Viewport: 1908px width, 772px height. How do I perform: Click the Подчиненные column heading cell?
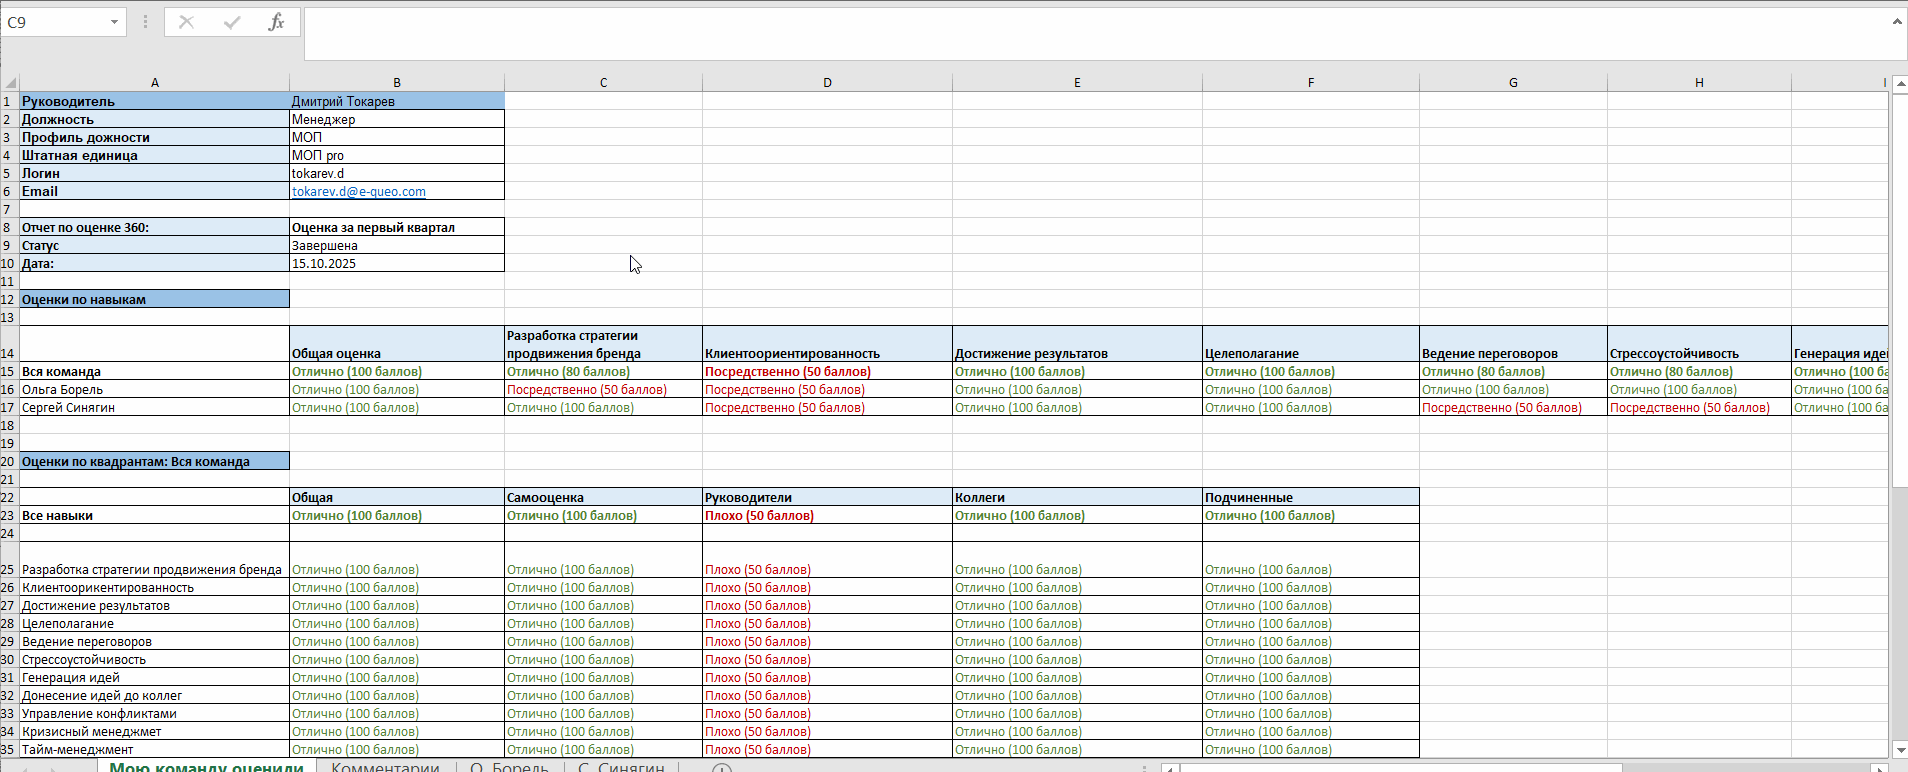coord(1311,497)
